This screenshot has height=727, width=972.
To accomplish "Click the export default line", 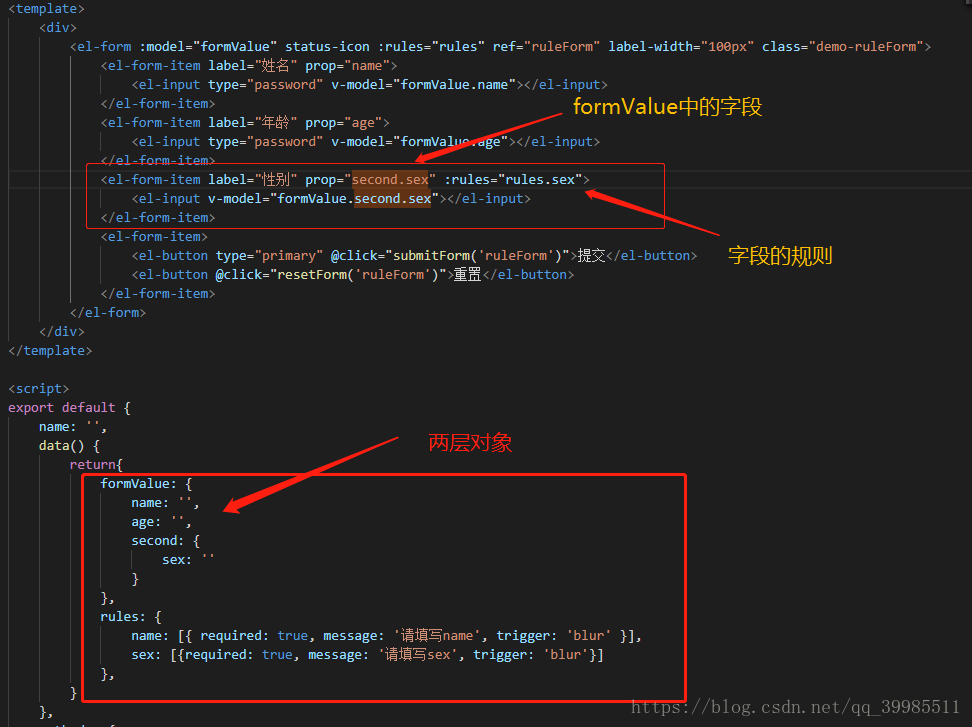I will coord(69,408).
